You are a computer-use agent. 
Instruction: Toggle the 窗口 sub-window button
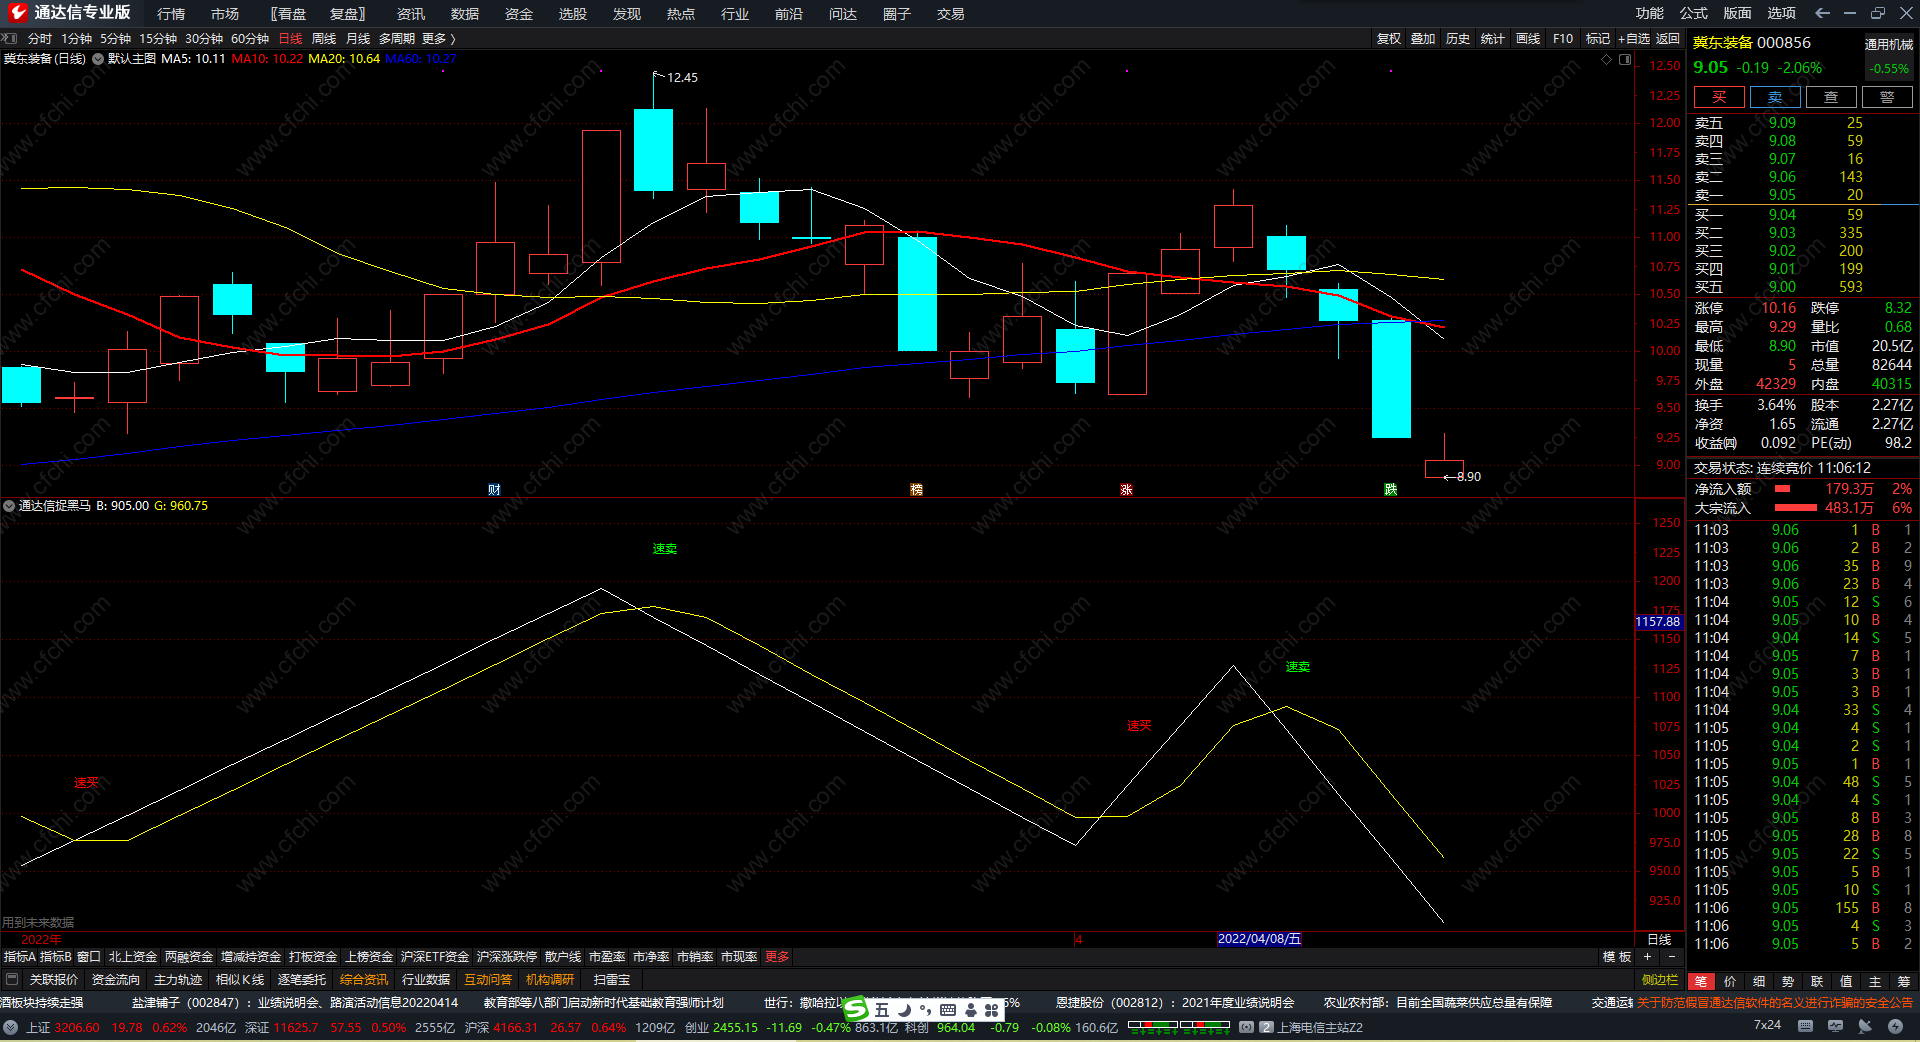click(x=89, y=957)
